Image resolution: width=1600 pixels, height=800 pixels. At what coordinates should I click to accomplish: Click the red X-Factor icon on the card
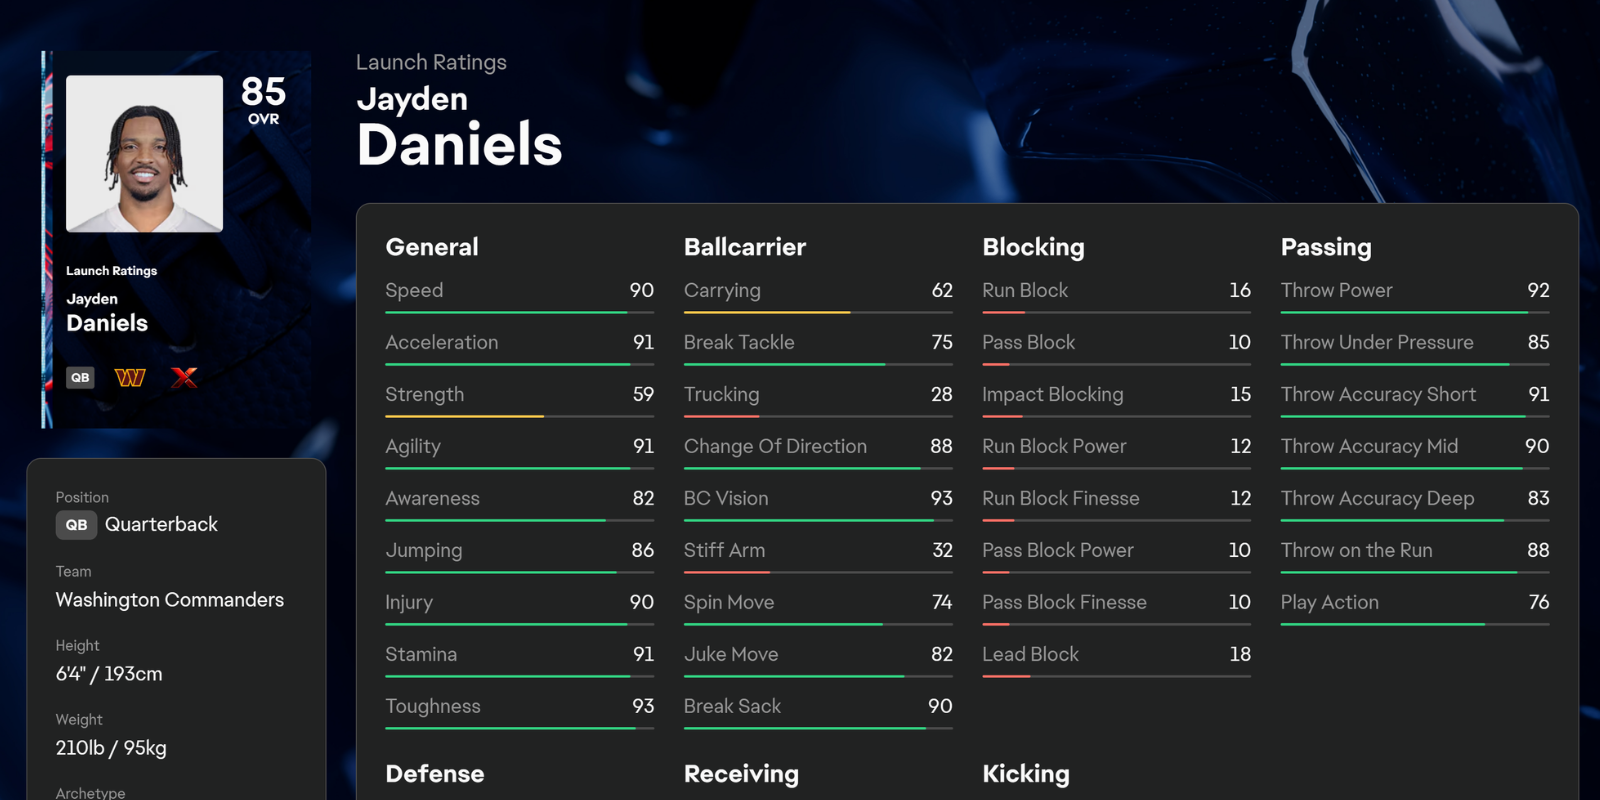184,377
